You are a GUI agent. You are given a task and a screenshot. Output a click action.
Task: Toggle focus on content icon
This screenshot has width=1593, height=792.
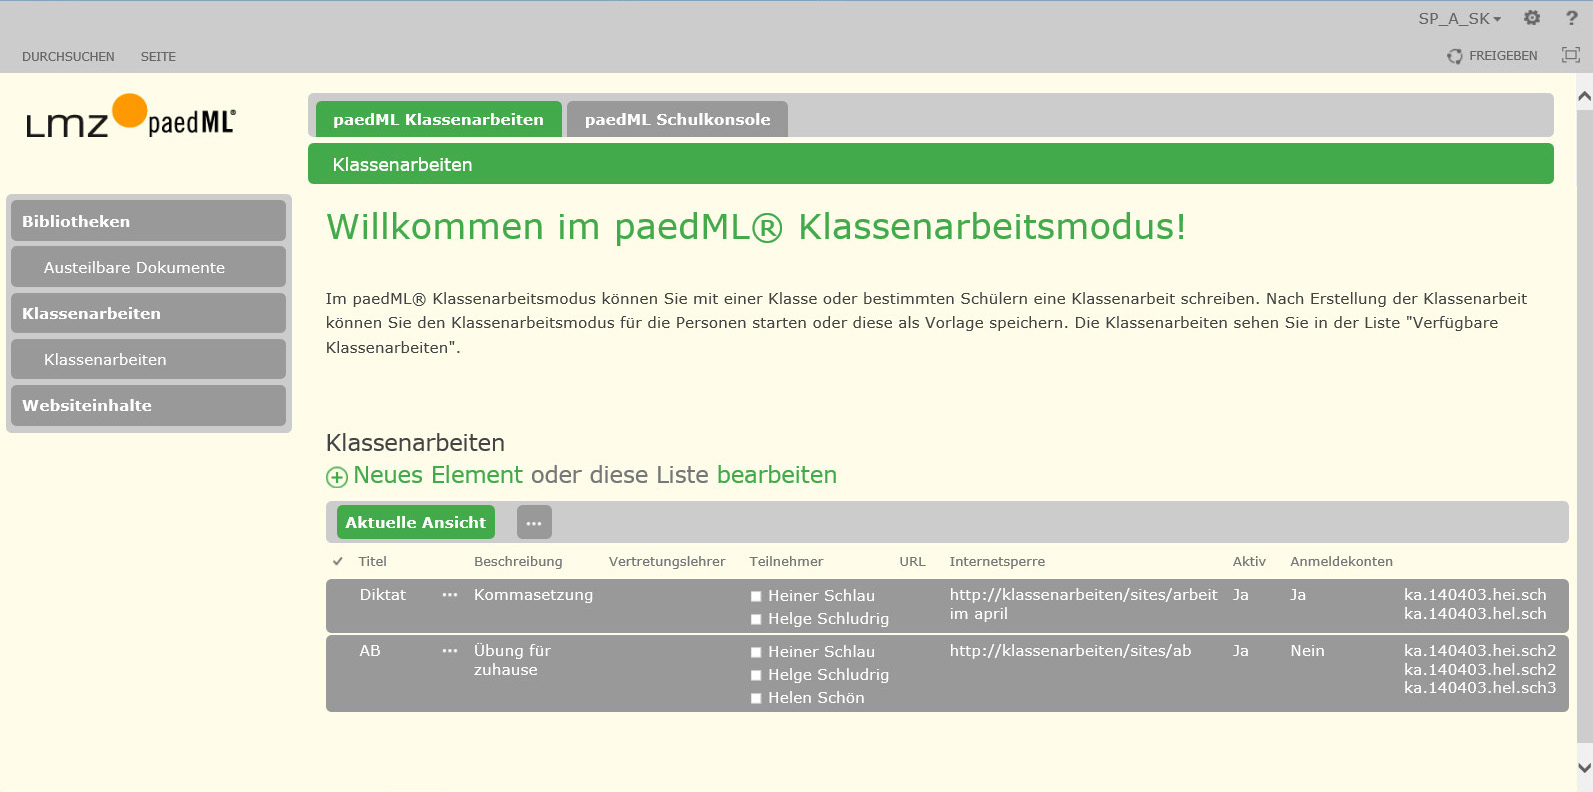[1571, 55]
